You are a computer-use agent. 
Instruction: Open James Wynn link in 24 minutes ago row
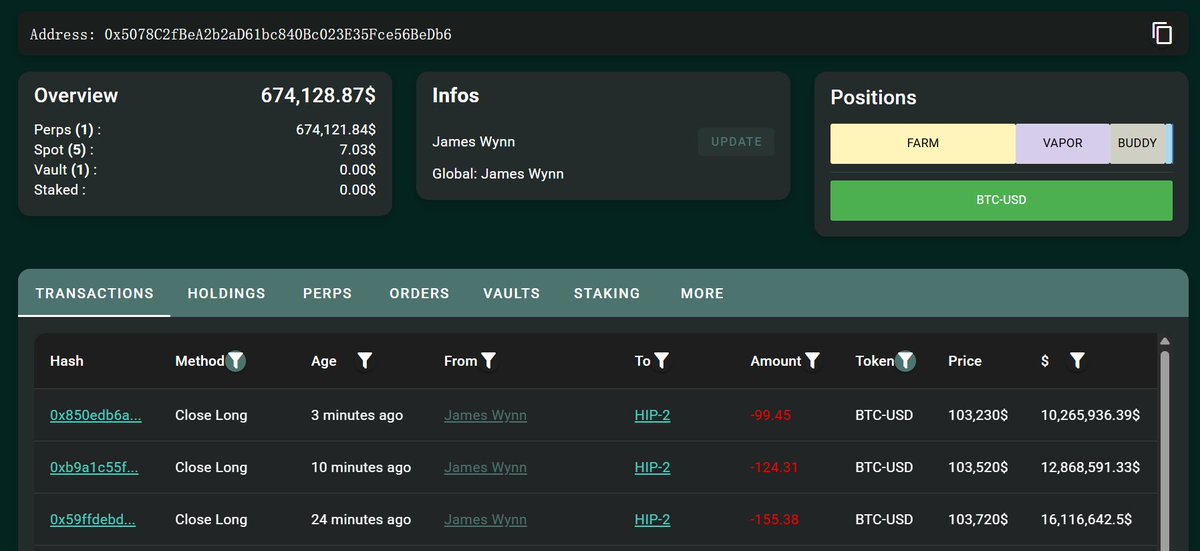pos(485,519)
